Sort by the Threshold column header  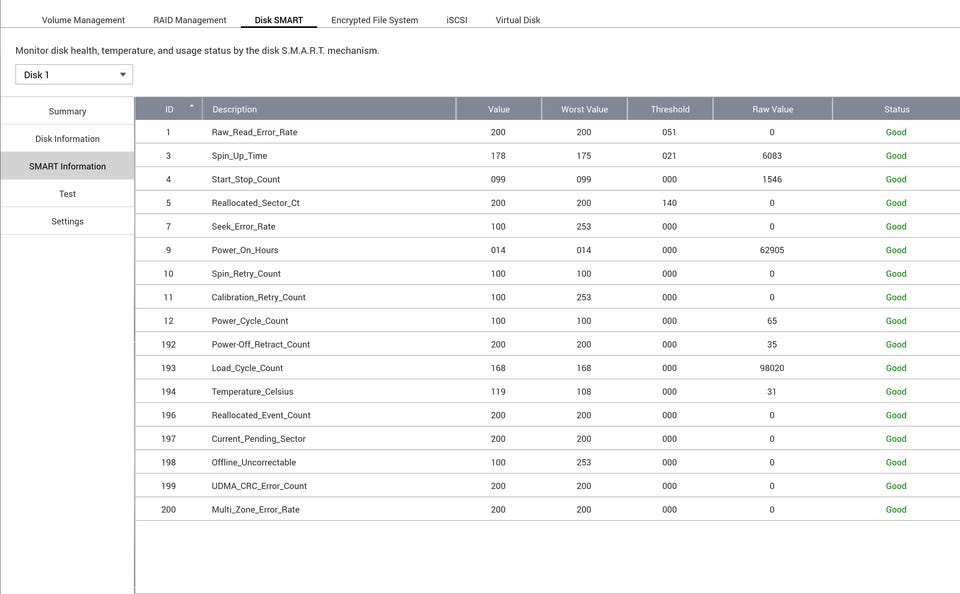coord(670,109)
